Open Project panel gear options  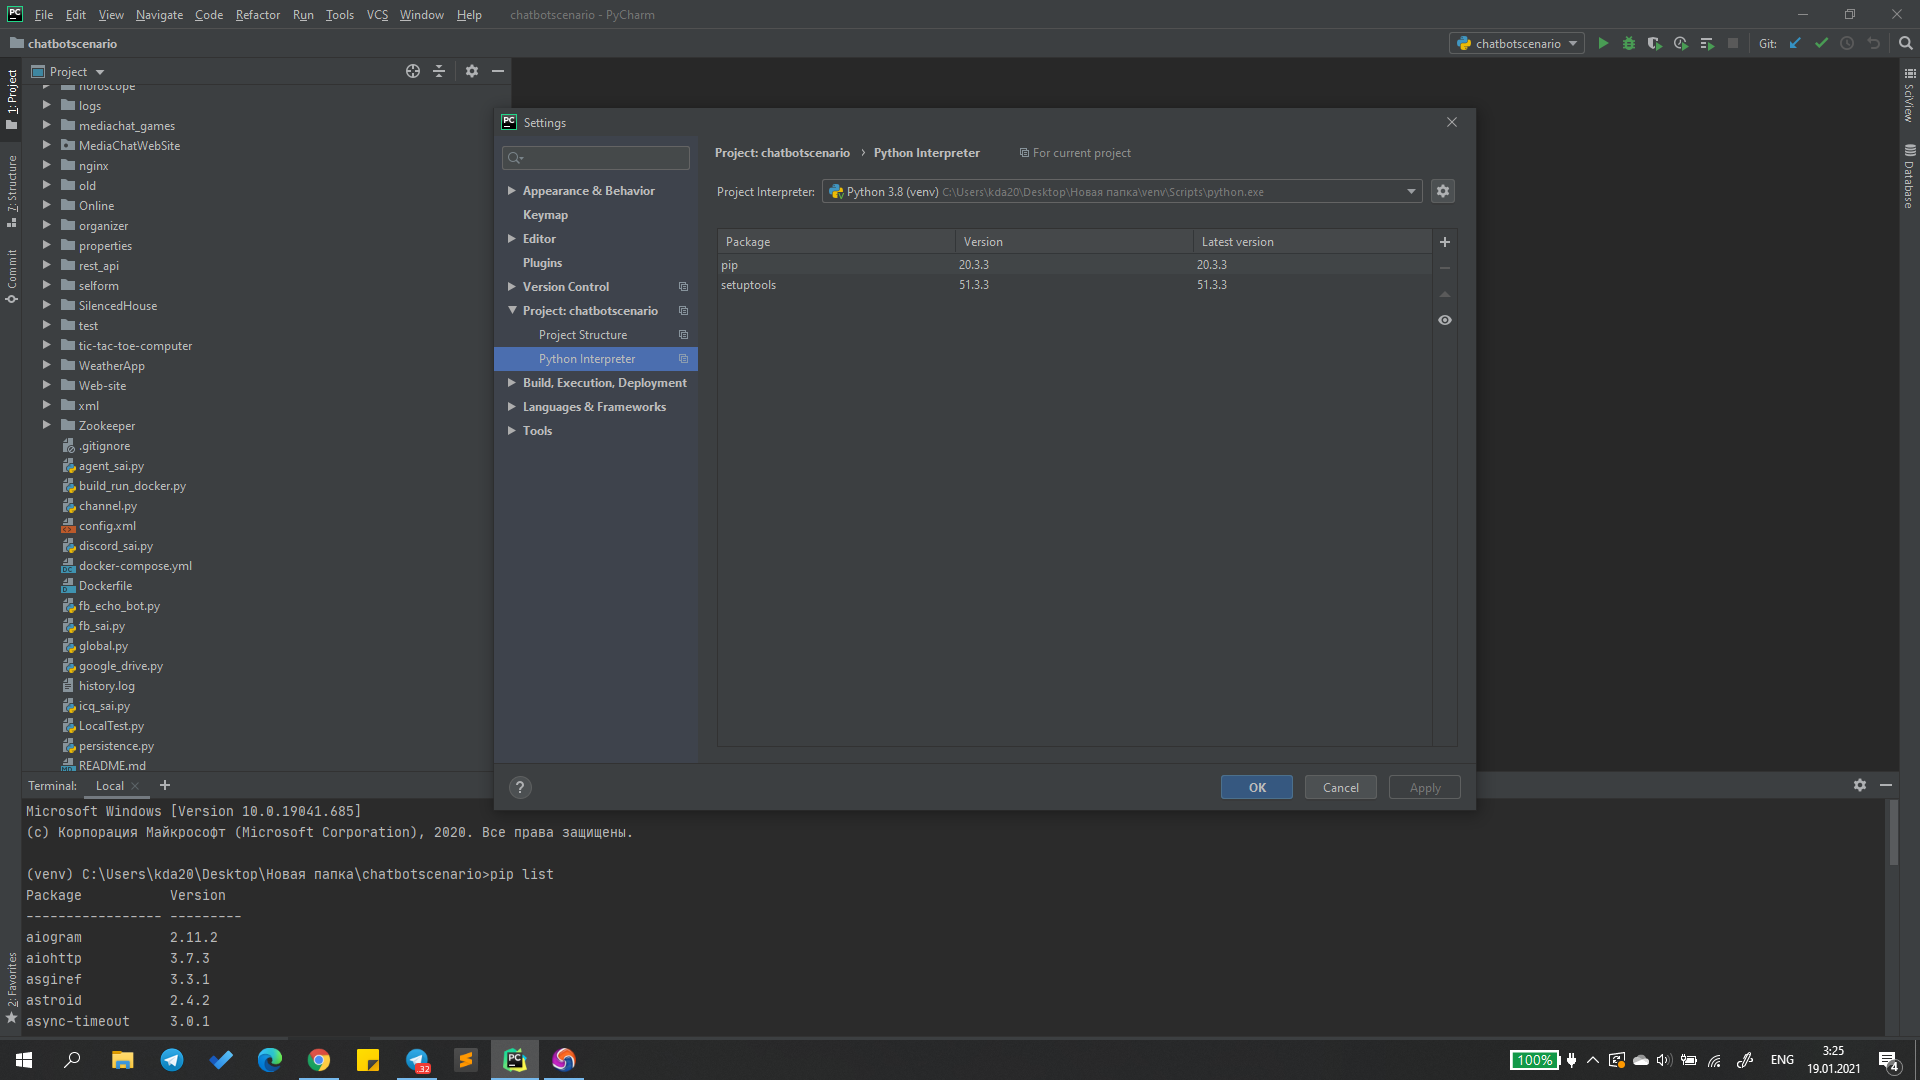472,71
